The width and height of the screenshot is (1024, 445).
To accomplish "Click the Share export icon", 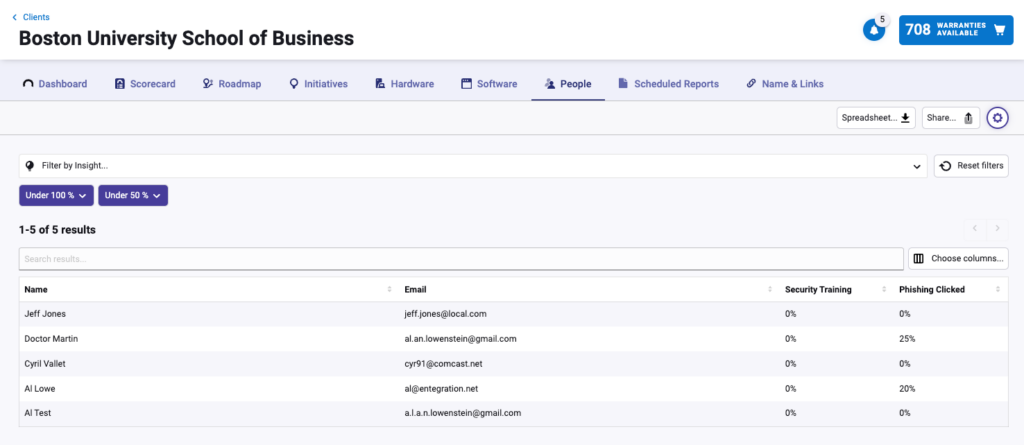I will (968, 118).
